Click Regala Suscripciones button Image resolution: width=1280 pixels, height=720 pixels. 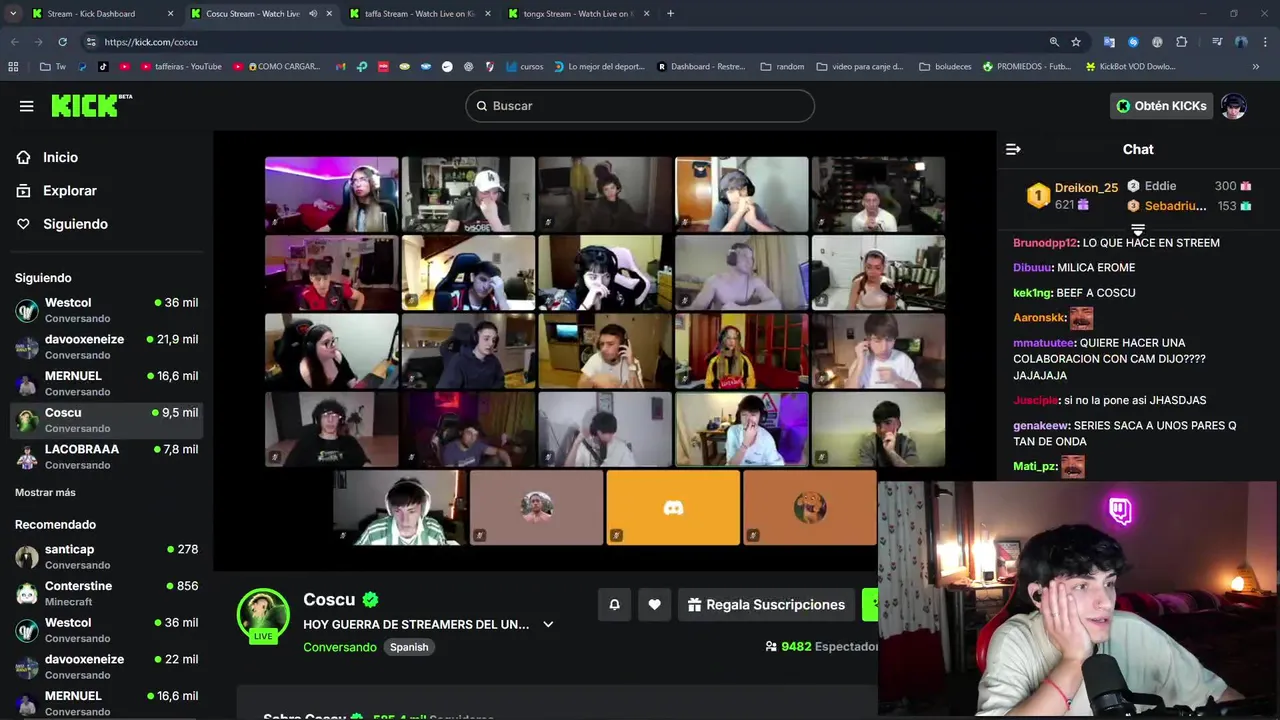[x=767, y=604]
